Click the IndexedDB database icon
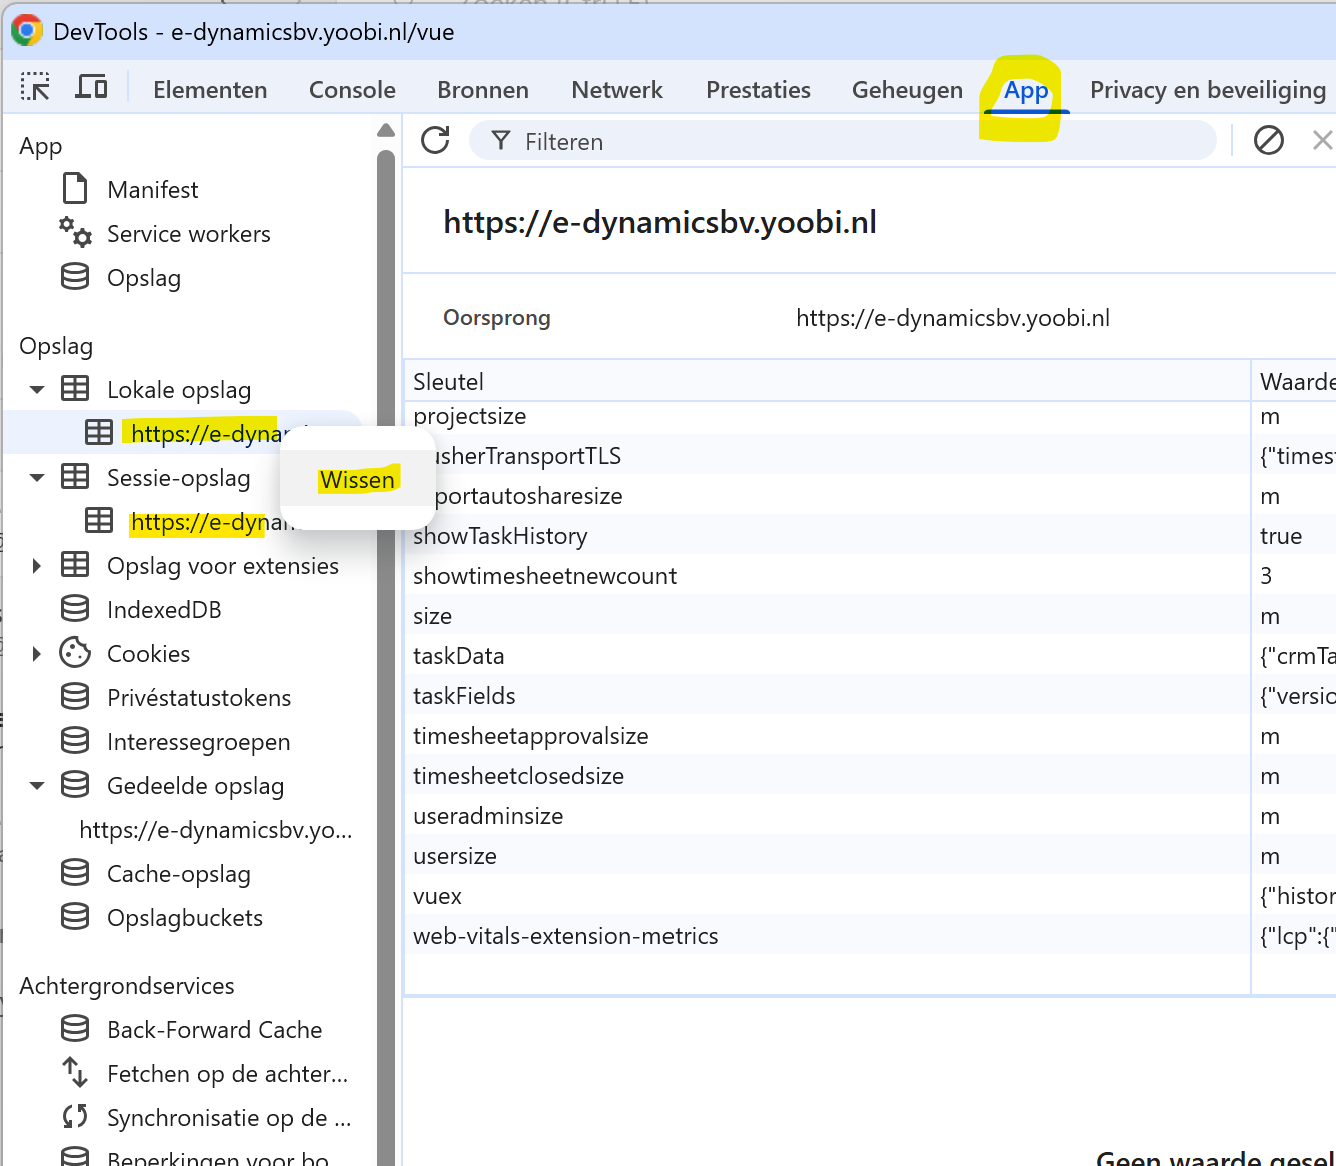This screenshot has height=1166, width=1336. [x=75, y=609]
